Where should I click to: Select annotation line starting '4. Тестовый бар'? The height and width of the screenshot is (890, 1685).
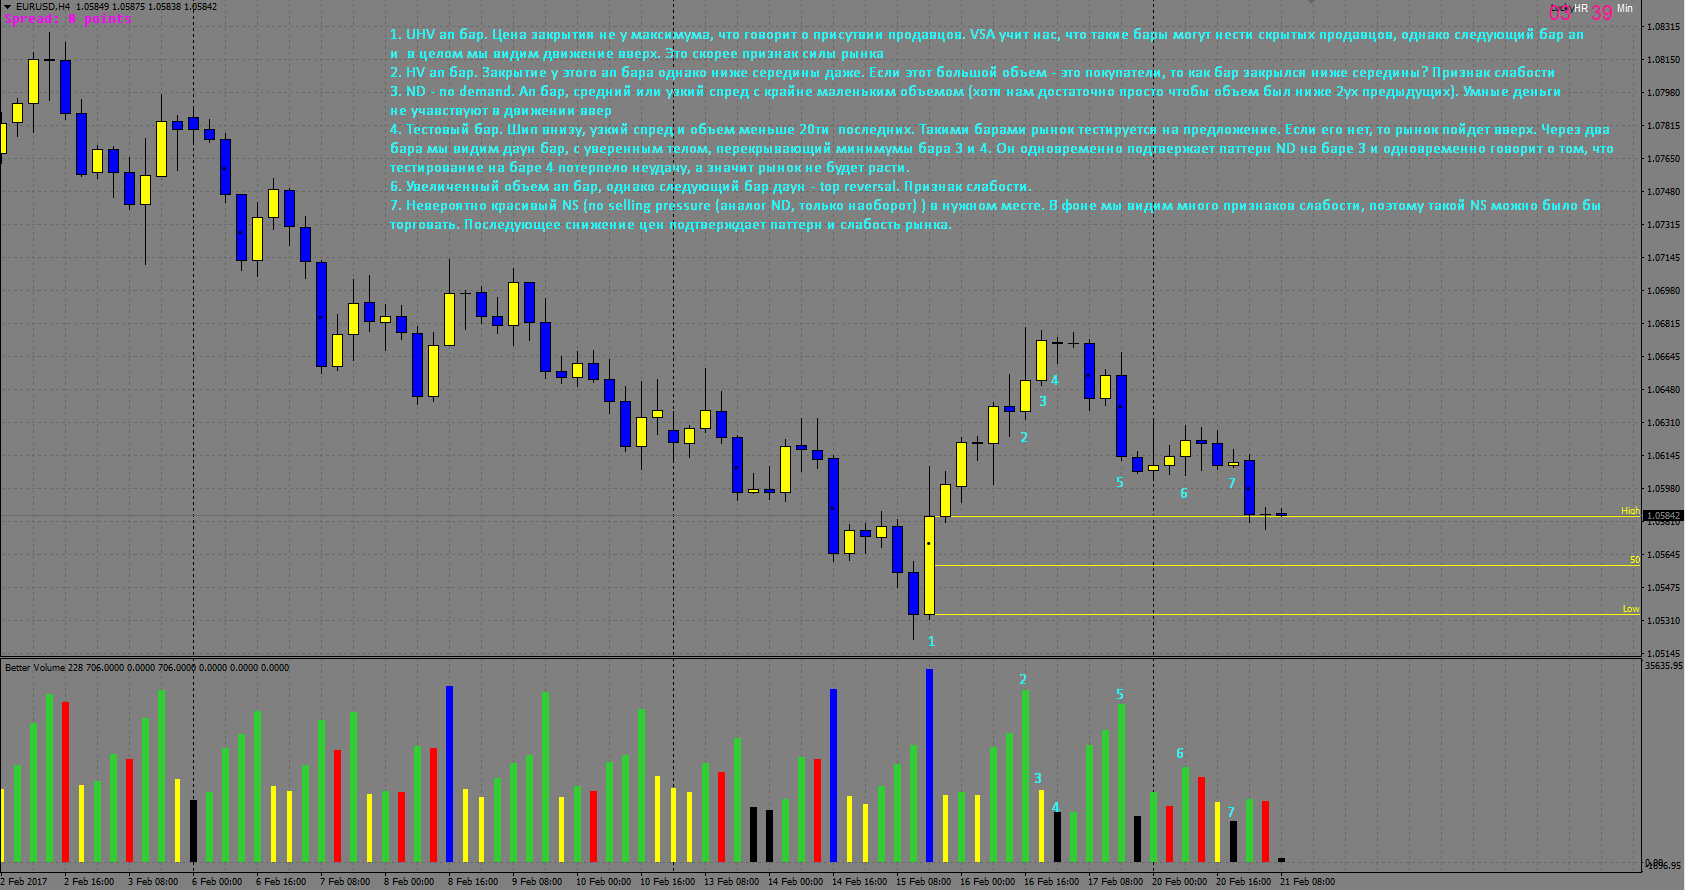coord(1000,129)
